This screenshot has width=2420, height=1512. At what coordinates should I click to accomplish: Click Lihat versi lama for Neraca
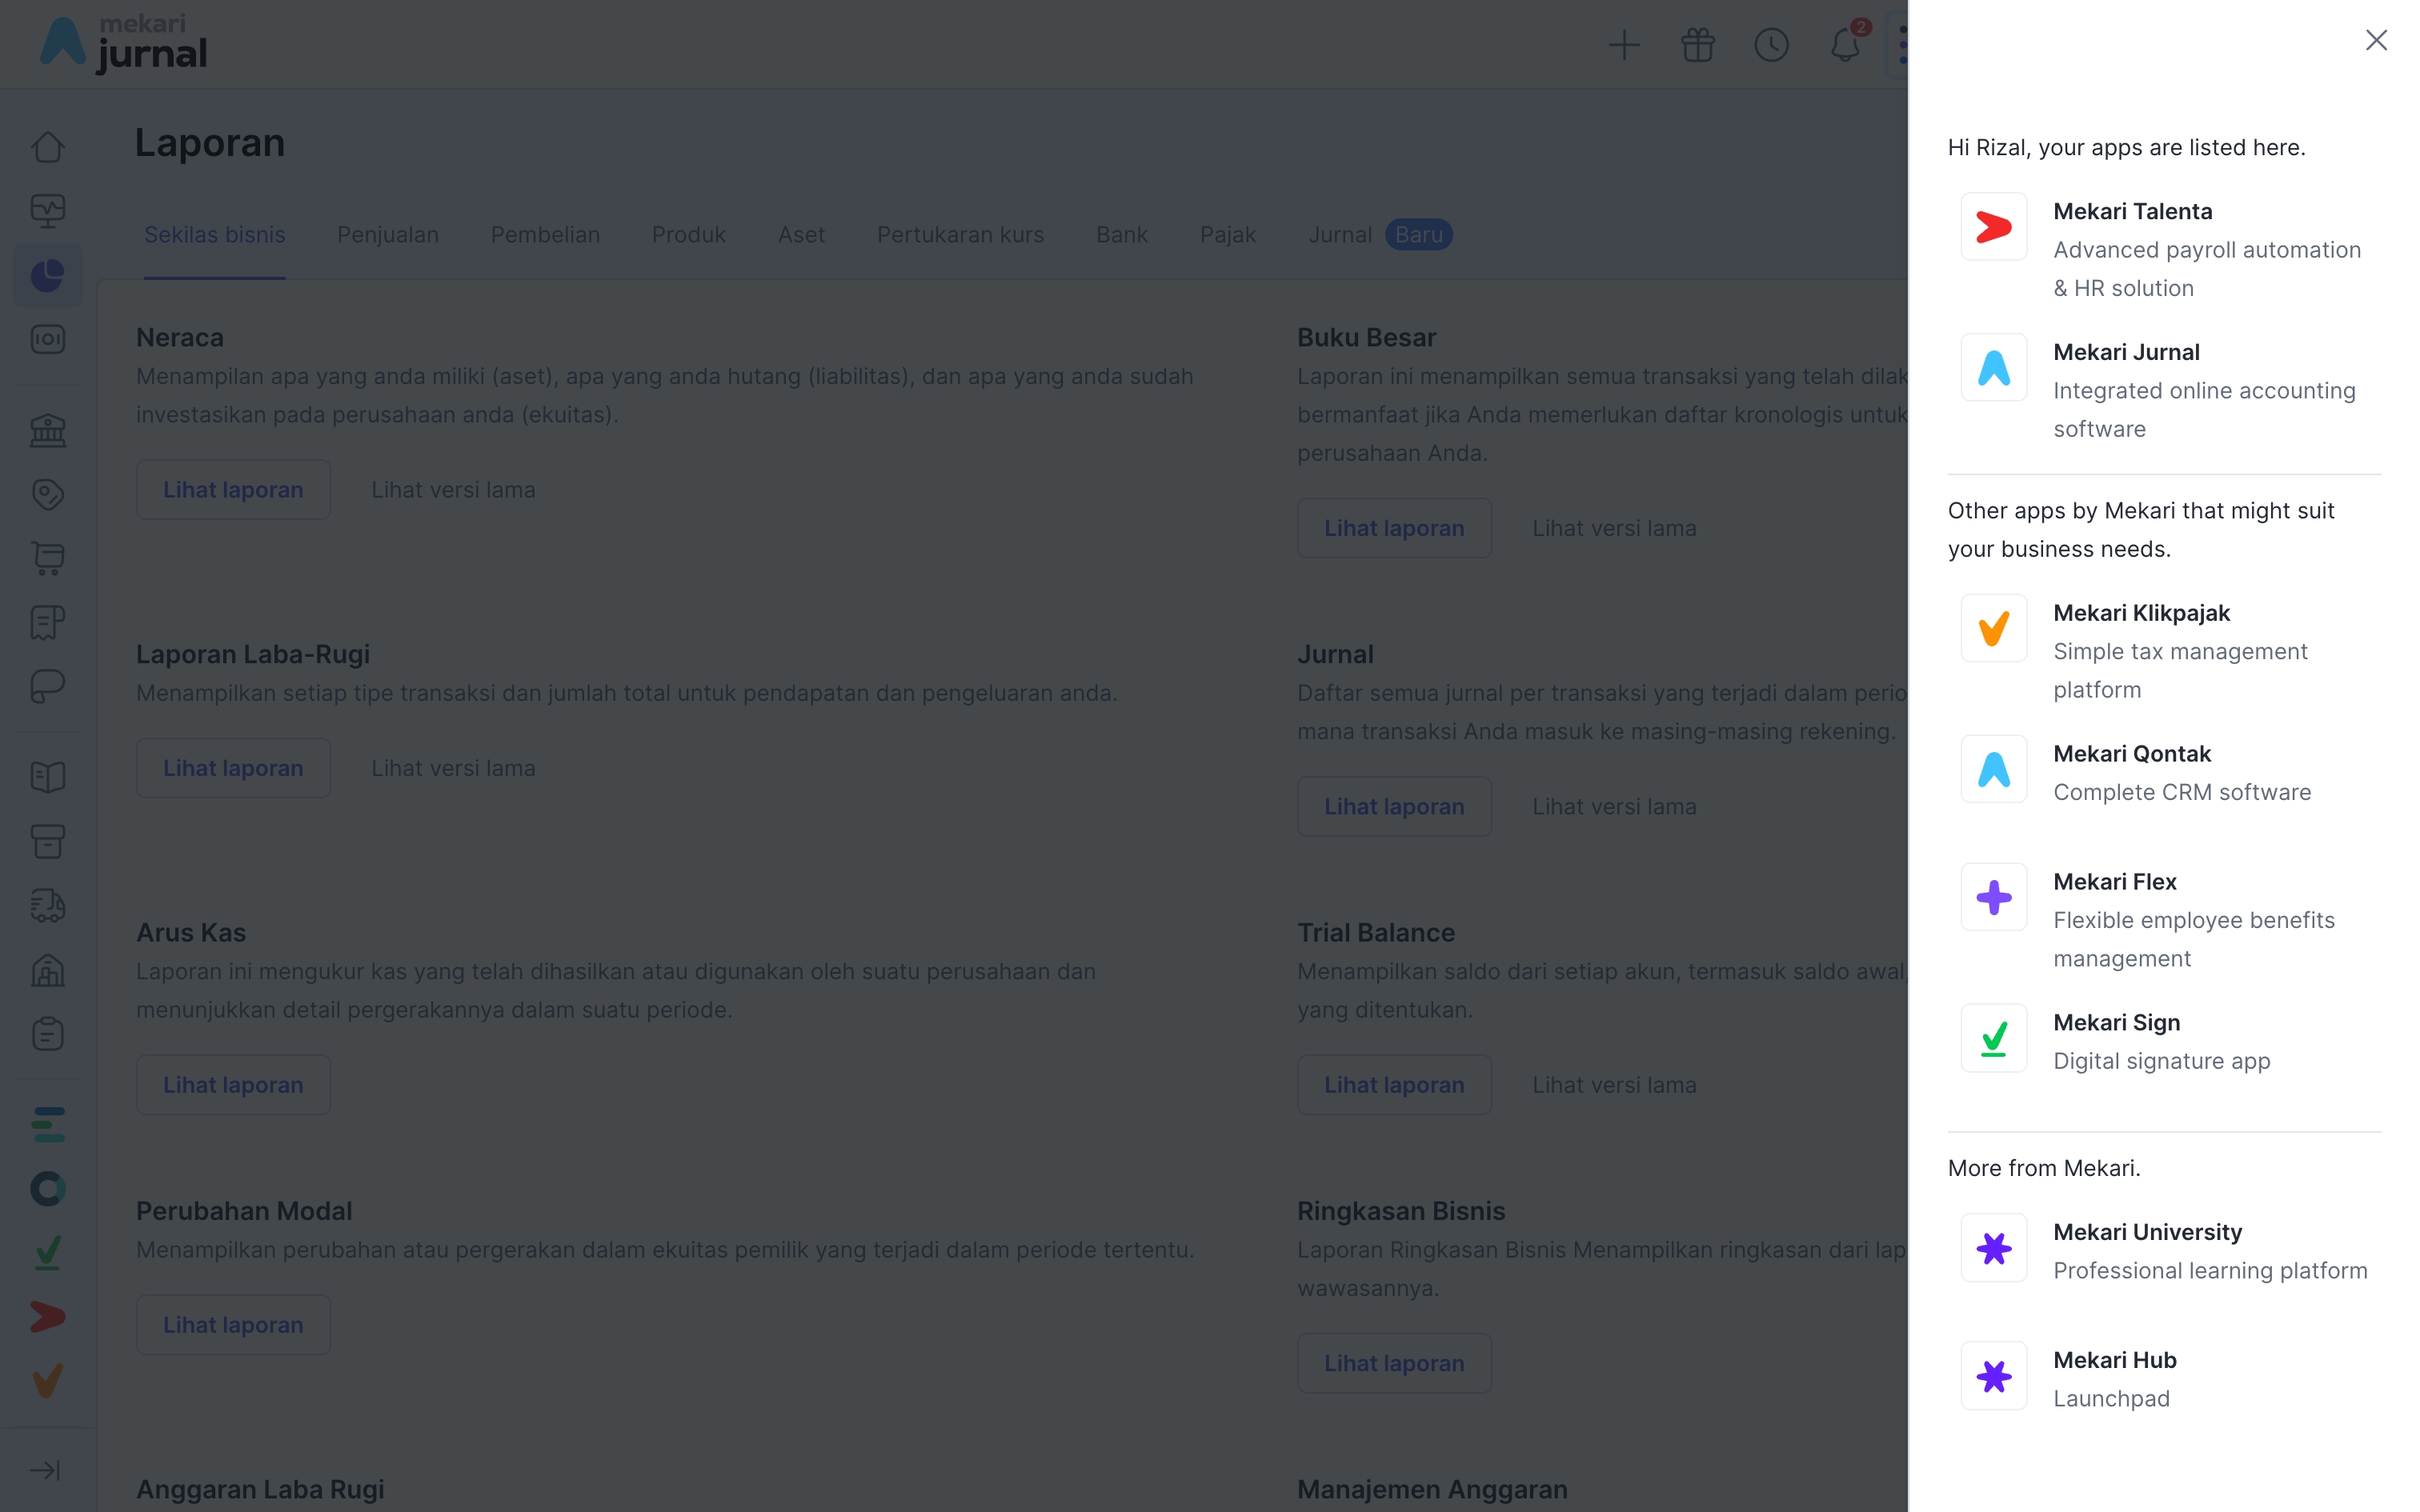pos(453,490)
